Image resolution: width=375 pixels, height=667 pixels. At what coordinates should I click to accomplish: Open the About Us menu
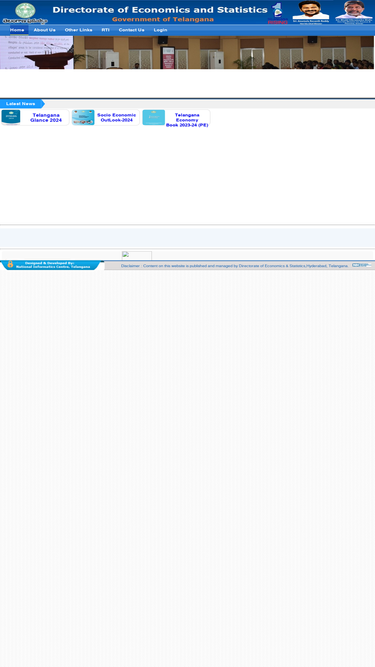(x=45, y=30)
